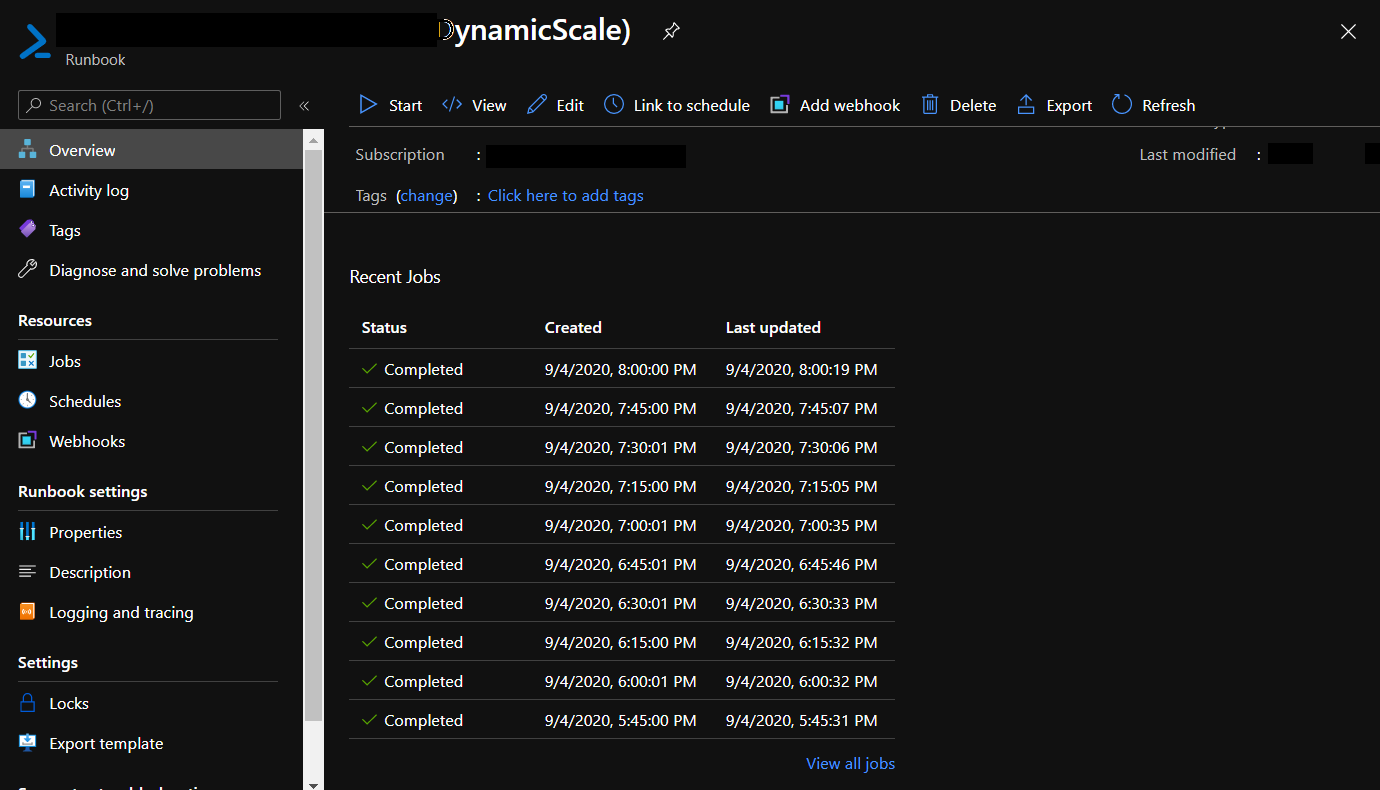Click the Add webhook icon
Viewport: 1380px width, 790px height.
pos(780,105)
